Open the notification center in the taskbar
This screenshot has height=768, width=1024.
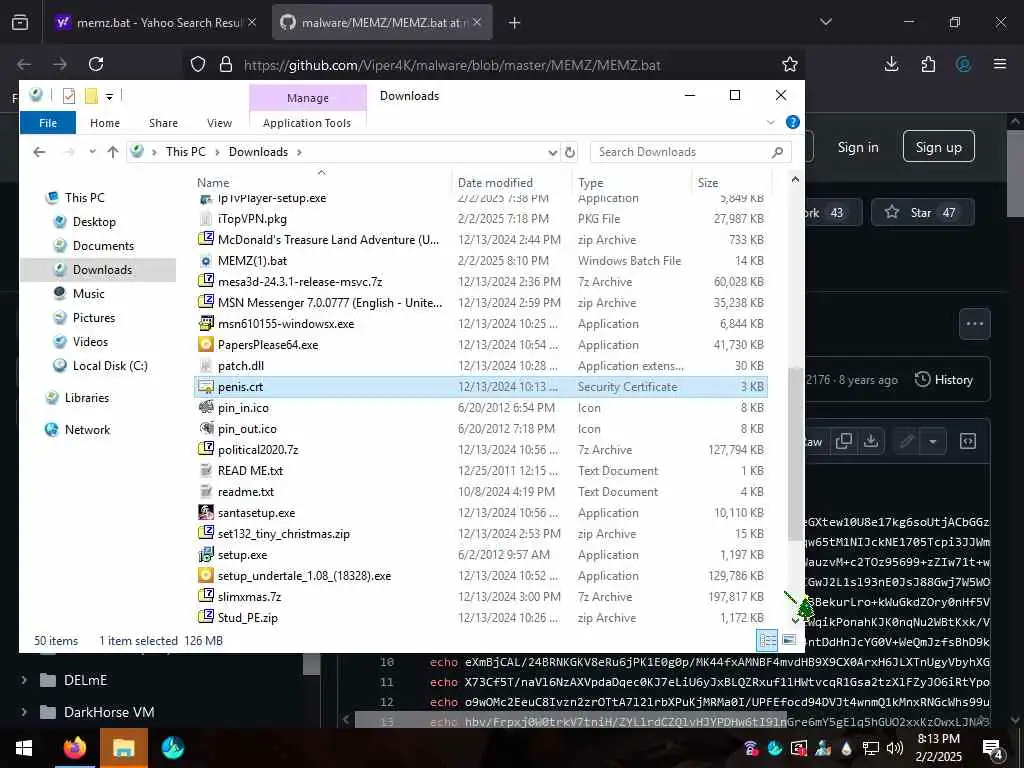click(993, 749)
